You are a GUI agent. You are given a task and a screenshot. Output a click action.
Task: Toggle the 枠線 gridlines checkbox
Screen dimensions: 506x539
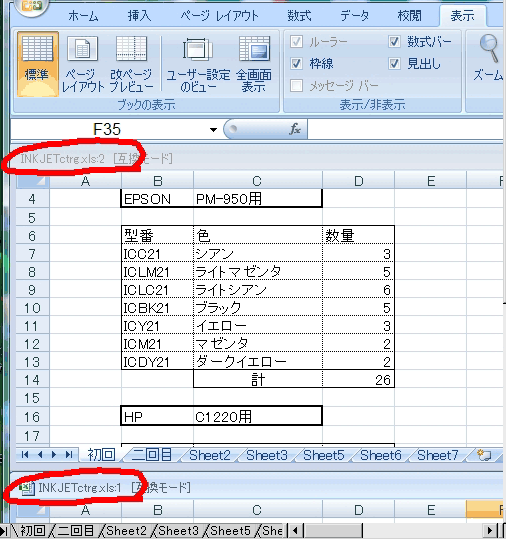click(296, 64)
